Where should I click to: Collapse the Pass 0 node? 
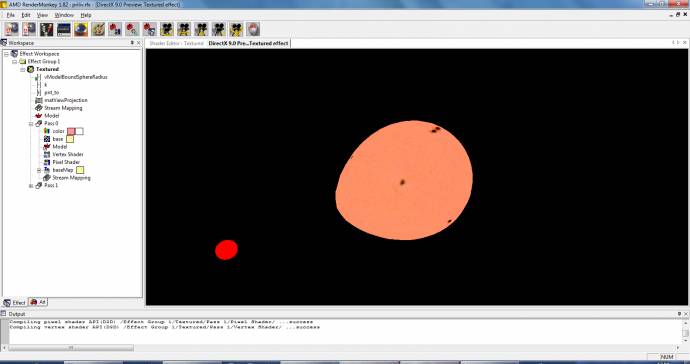tap(31, 124)
